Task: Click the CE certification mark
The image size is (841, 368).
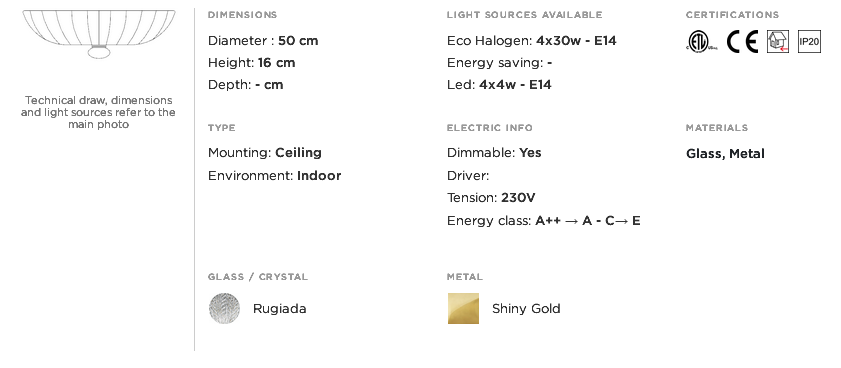Action: coord(742,41)
